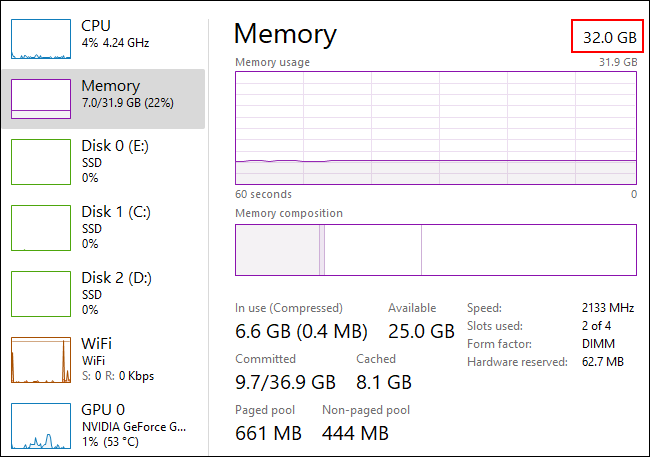This screenshot has height=457, width=650.
Task: Select Disk 0 (E:) in sidebar
Action: pos(103,162)
